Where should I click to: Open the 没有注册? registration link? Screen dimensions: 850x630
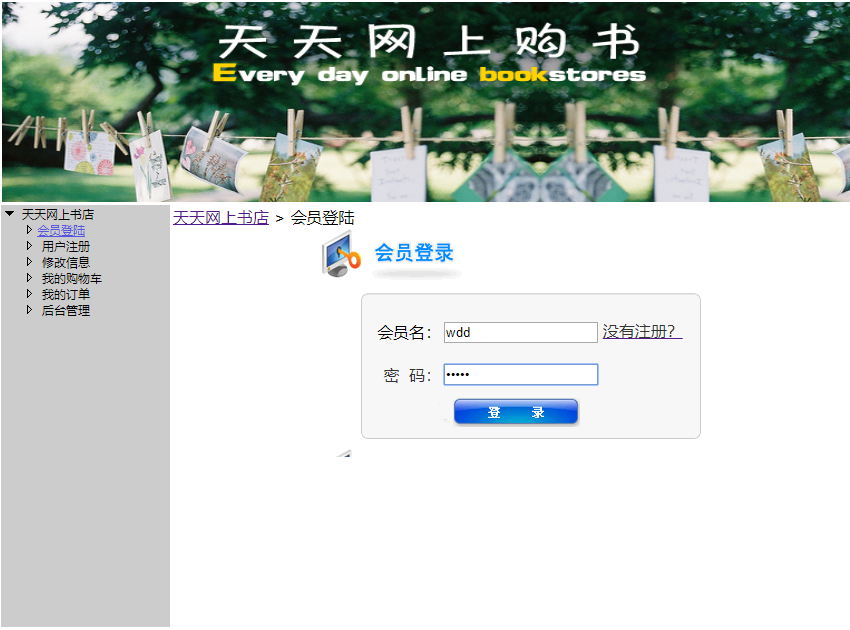pyautogui.click(x=642, y=332)
